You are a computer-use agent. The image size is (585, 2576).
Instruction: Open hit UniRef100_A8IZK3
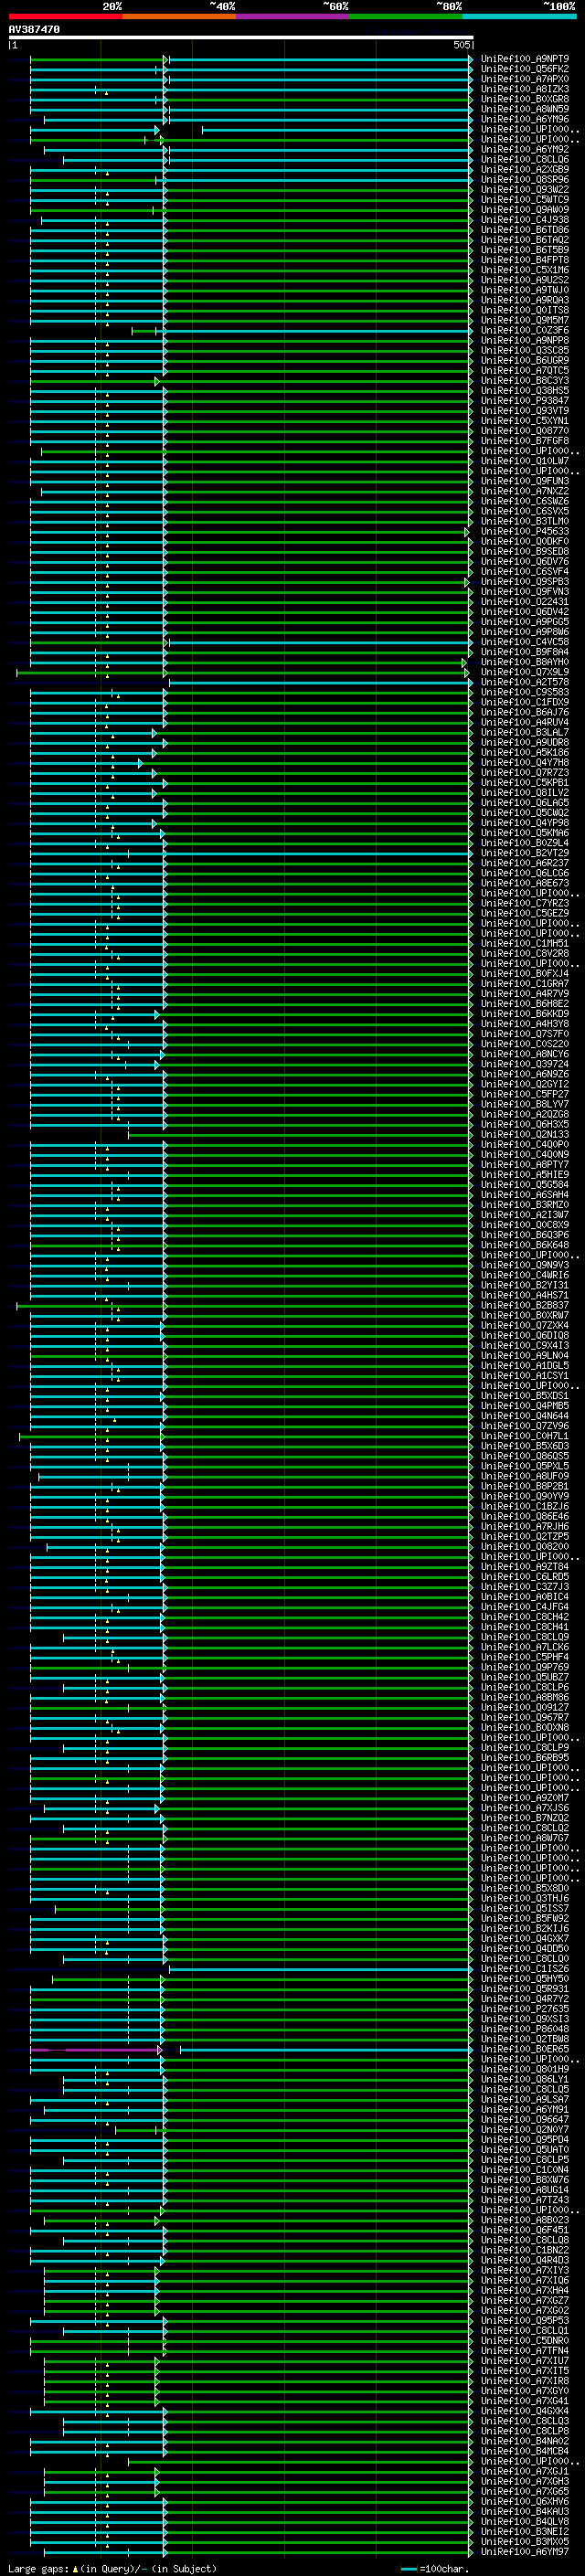tap(525, 89)
